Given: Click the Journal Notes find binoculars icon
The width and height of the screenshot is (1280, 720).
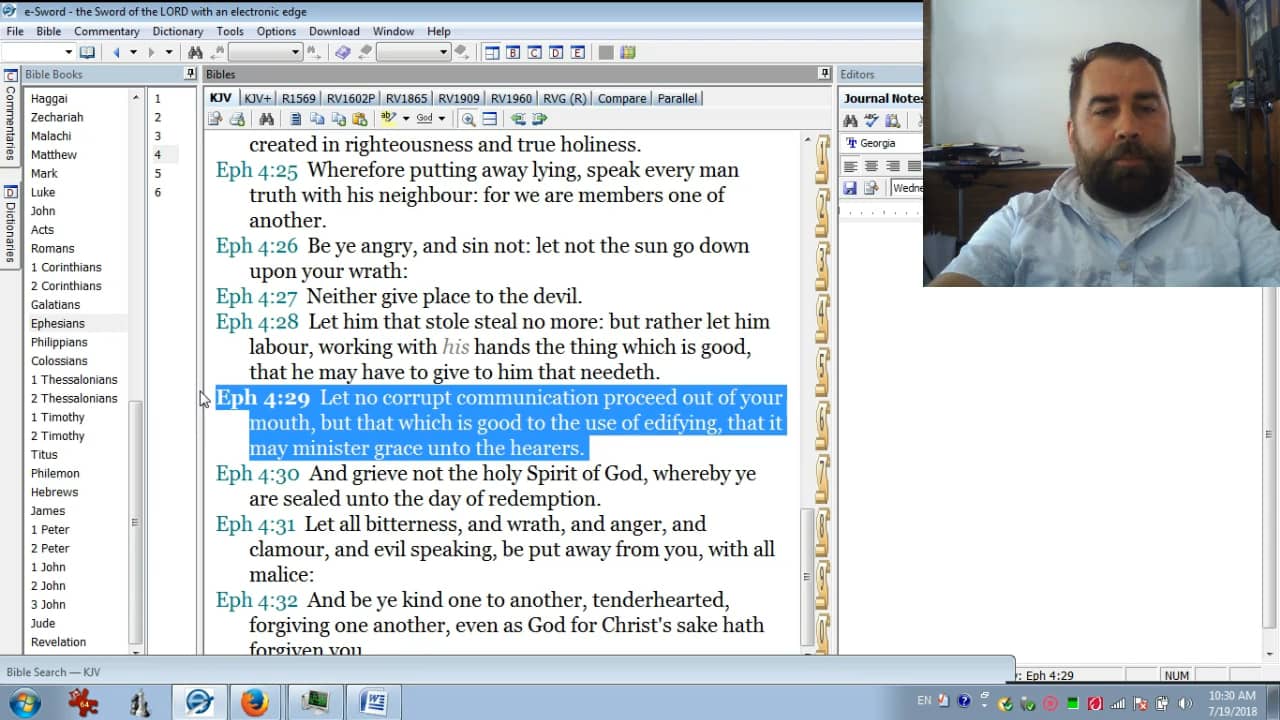Looking at the screenshot, I should 850,121.
